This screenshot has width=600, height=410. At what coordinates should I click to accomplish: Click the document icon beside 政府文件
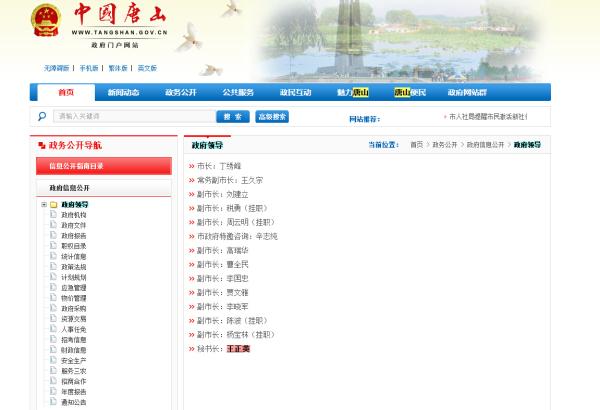54,225
